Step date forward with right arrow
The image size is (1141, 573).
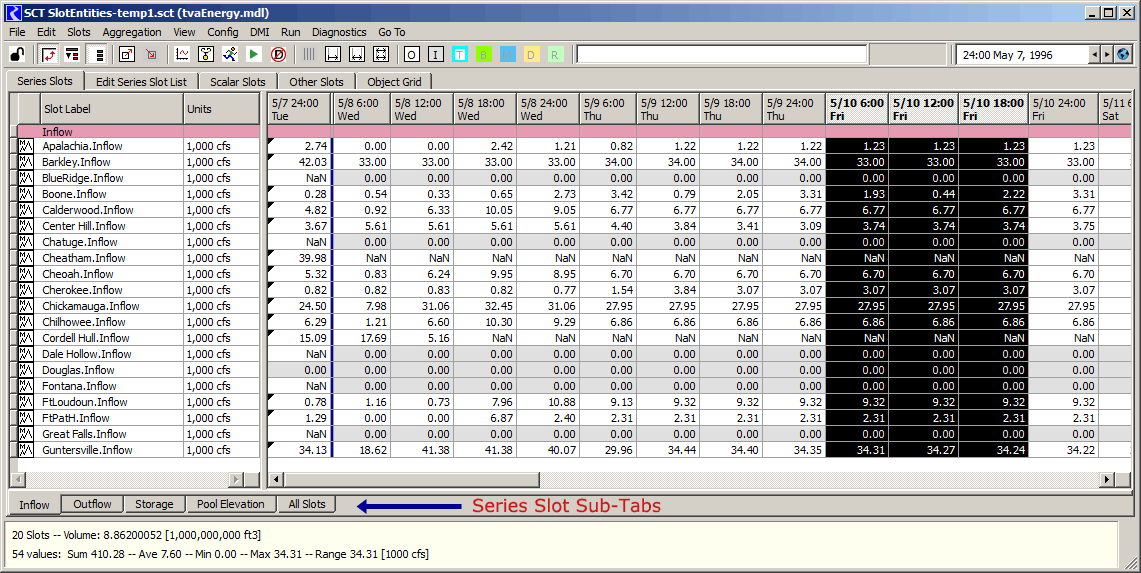tap(1107, 55)
